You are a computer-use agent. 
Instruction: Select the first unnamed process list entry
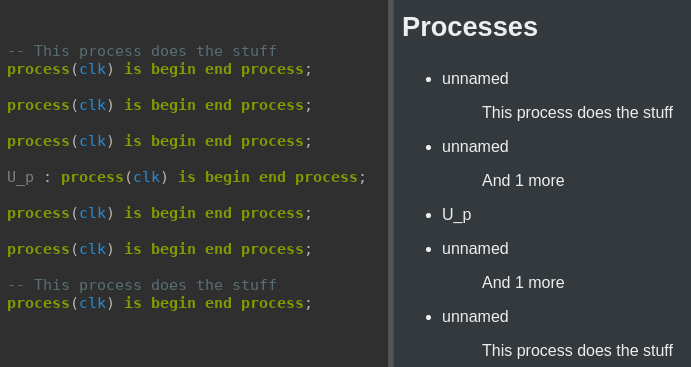tap(475, 78)
